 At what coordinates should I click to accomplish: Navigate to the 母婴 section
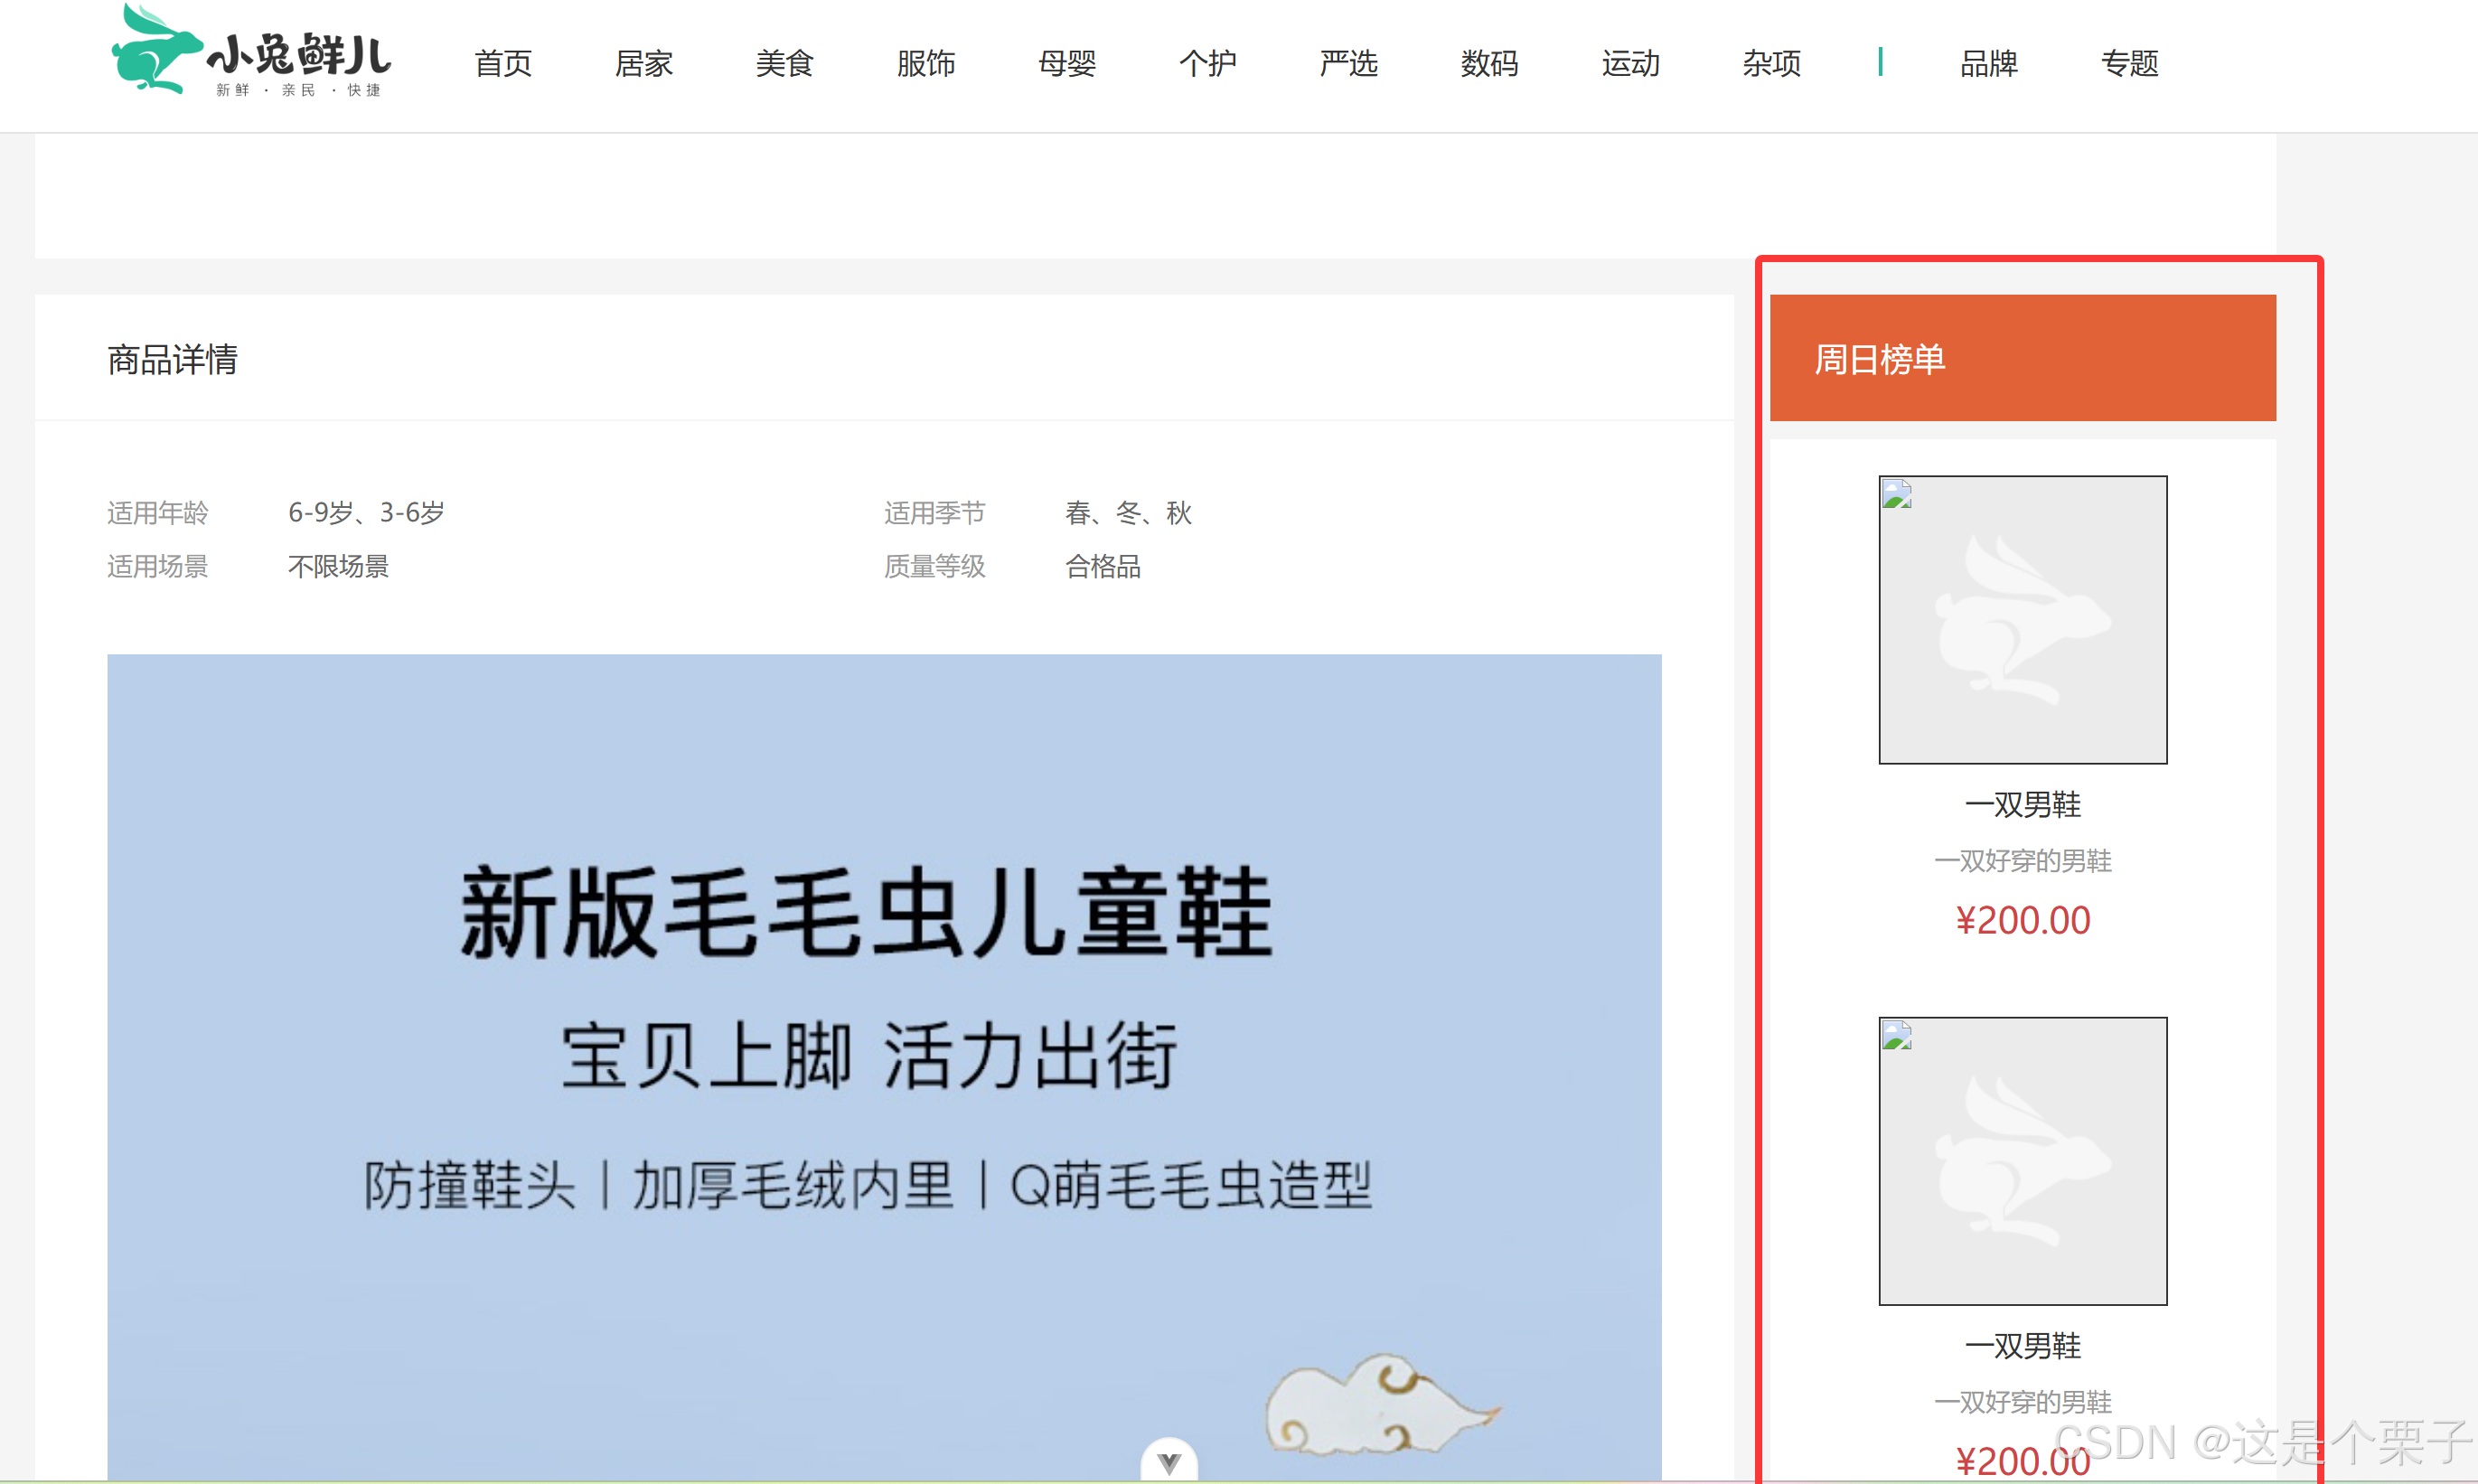[x=1067, y=64]
